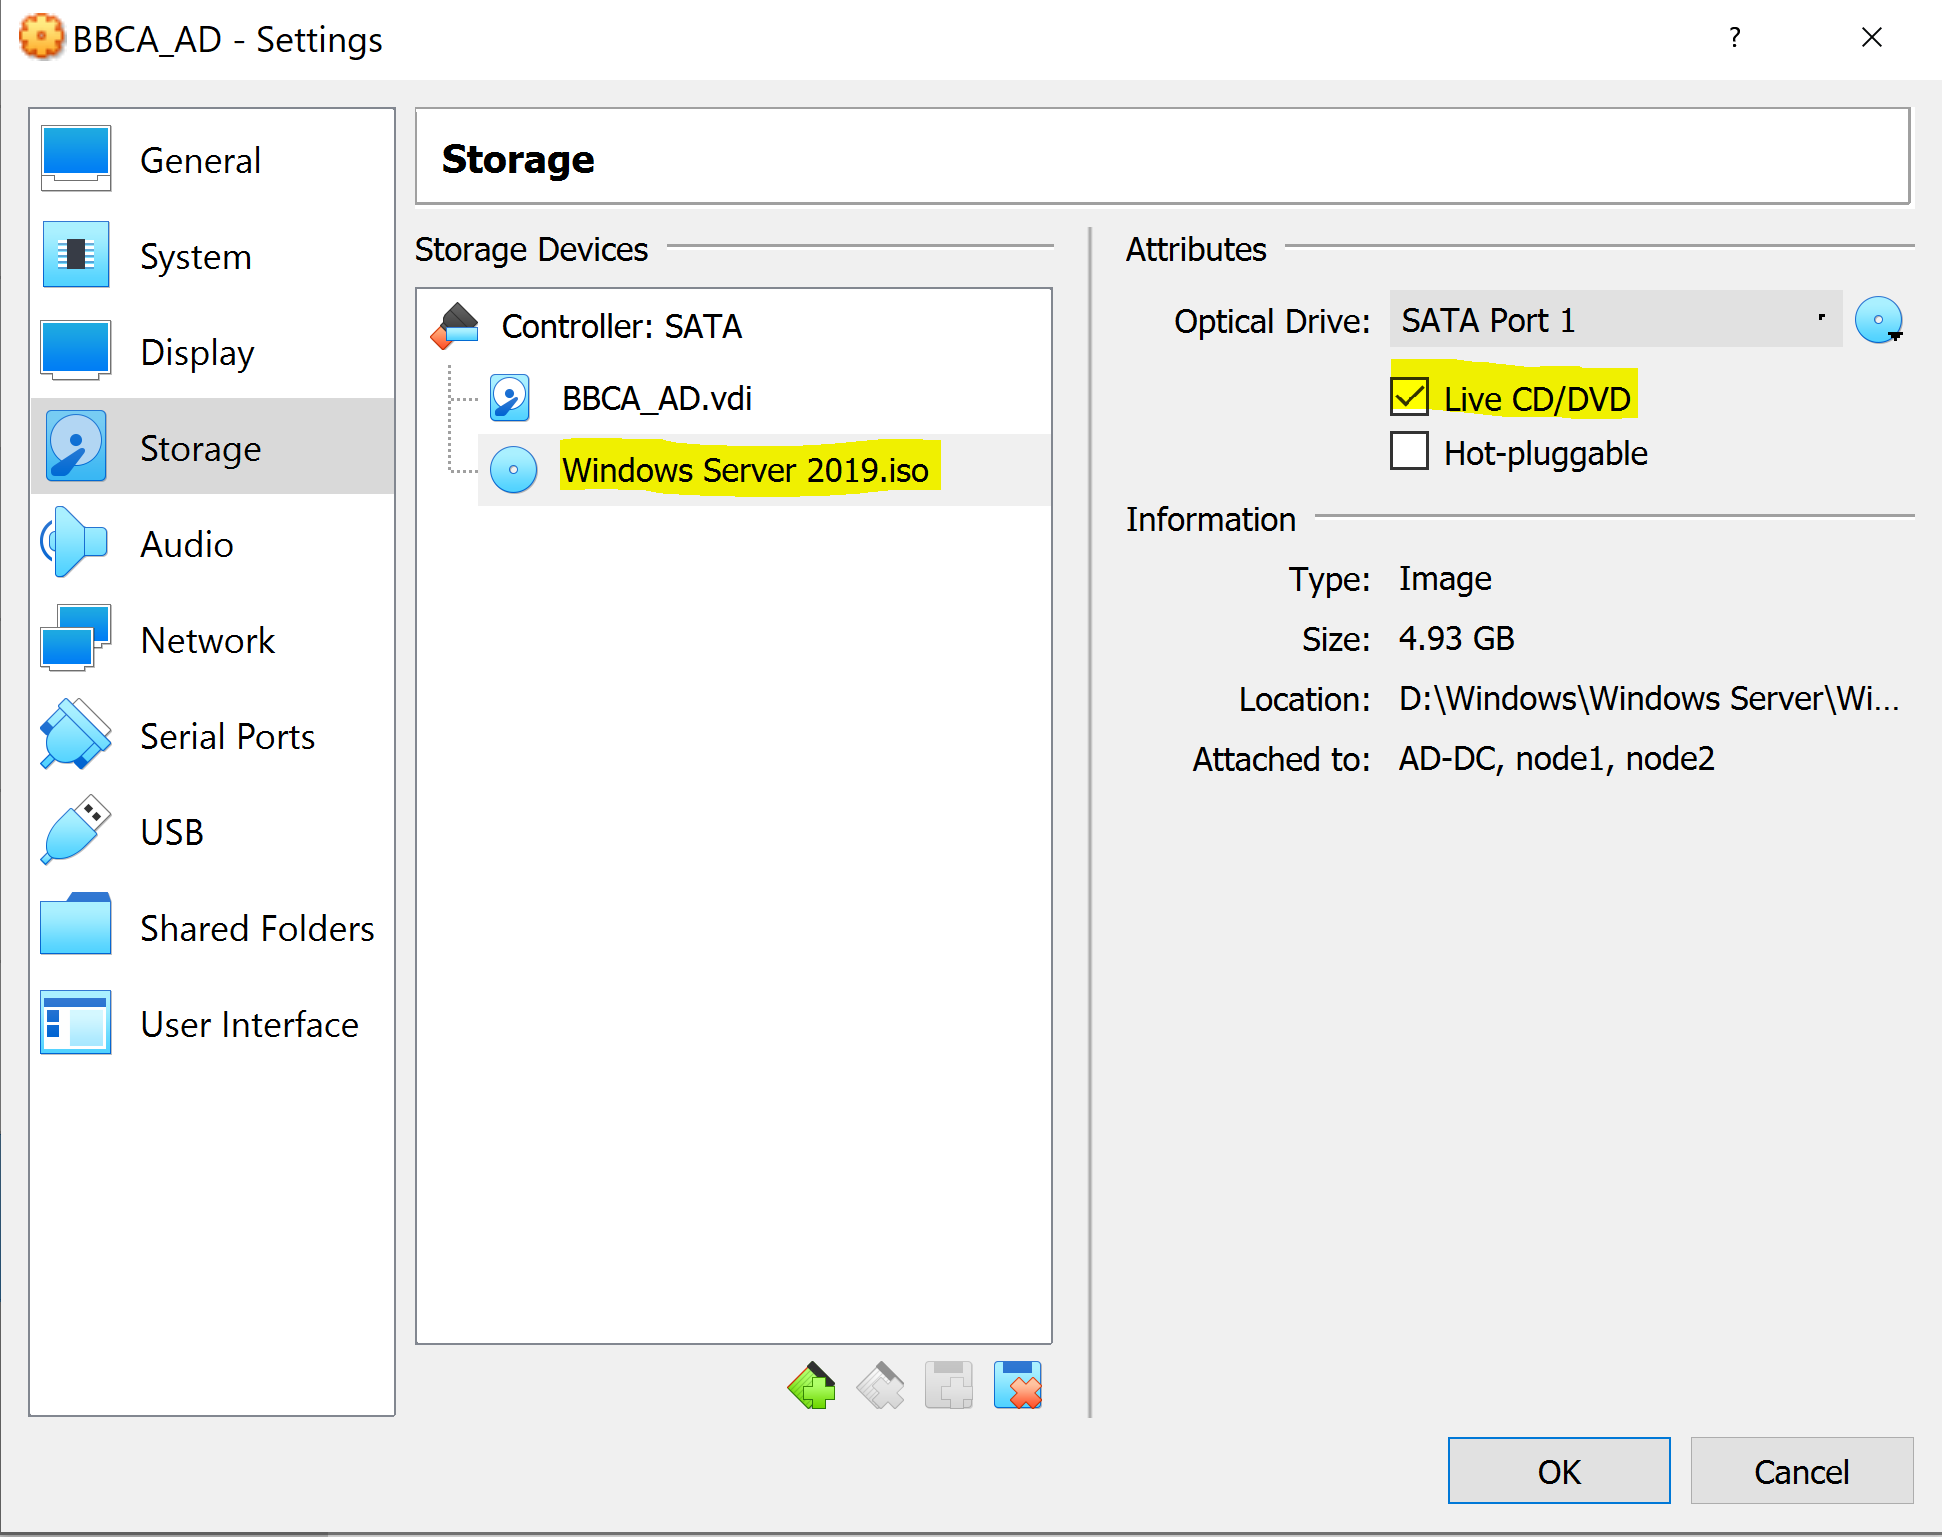This screenshot has height=1537, width=1942.
Task: Click the add storage attachment icon
Action: click(949, 1385)
